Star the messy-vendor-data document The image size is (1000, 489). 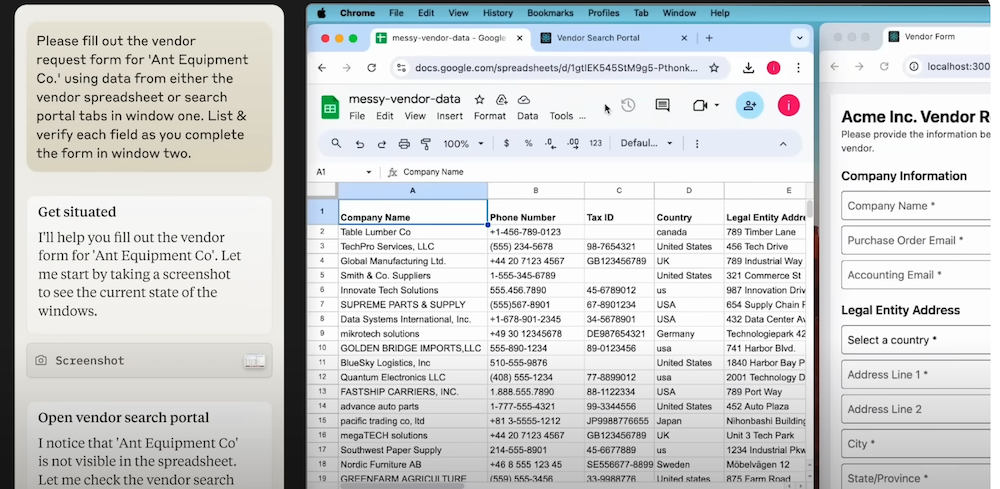[x=480, y=99]
